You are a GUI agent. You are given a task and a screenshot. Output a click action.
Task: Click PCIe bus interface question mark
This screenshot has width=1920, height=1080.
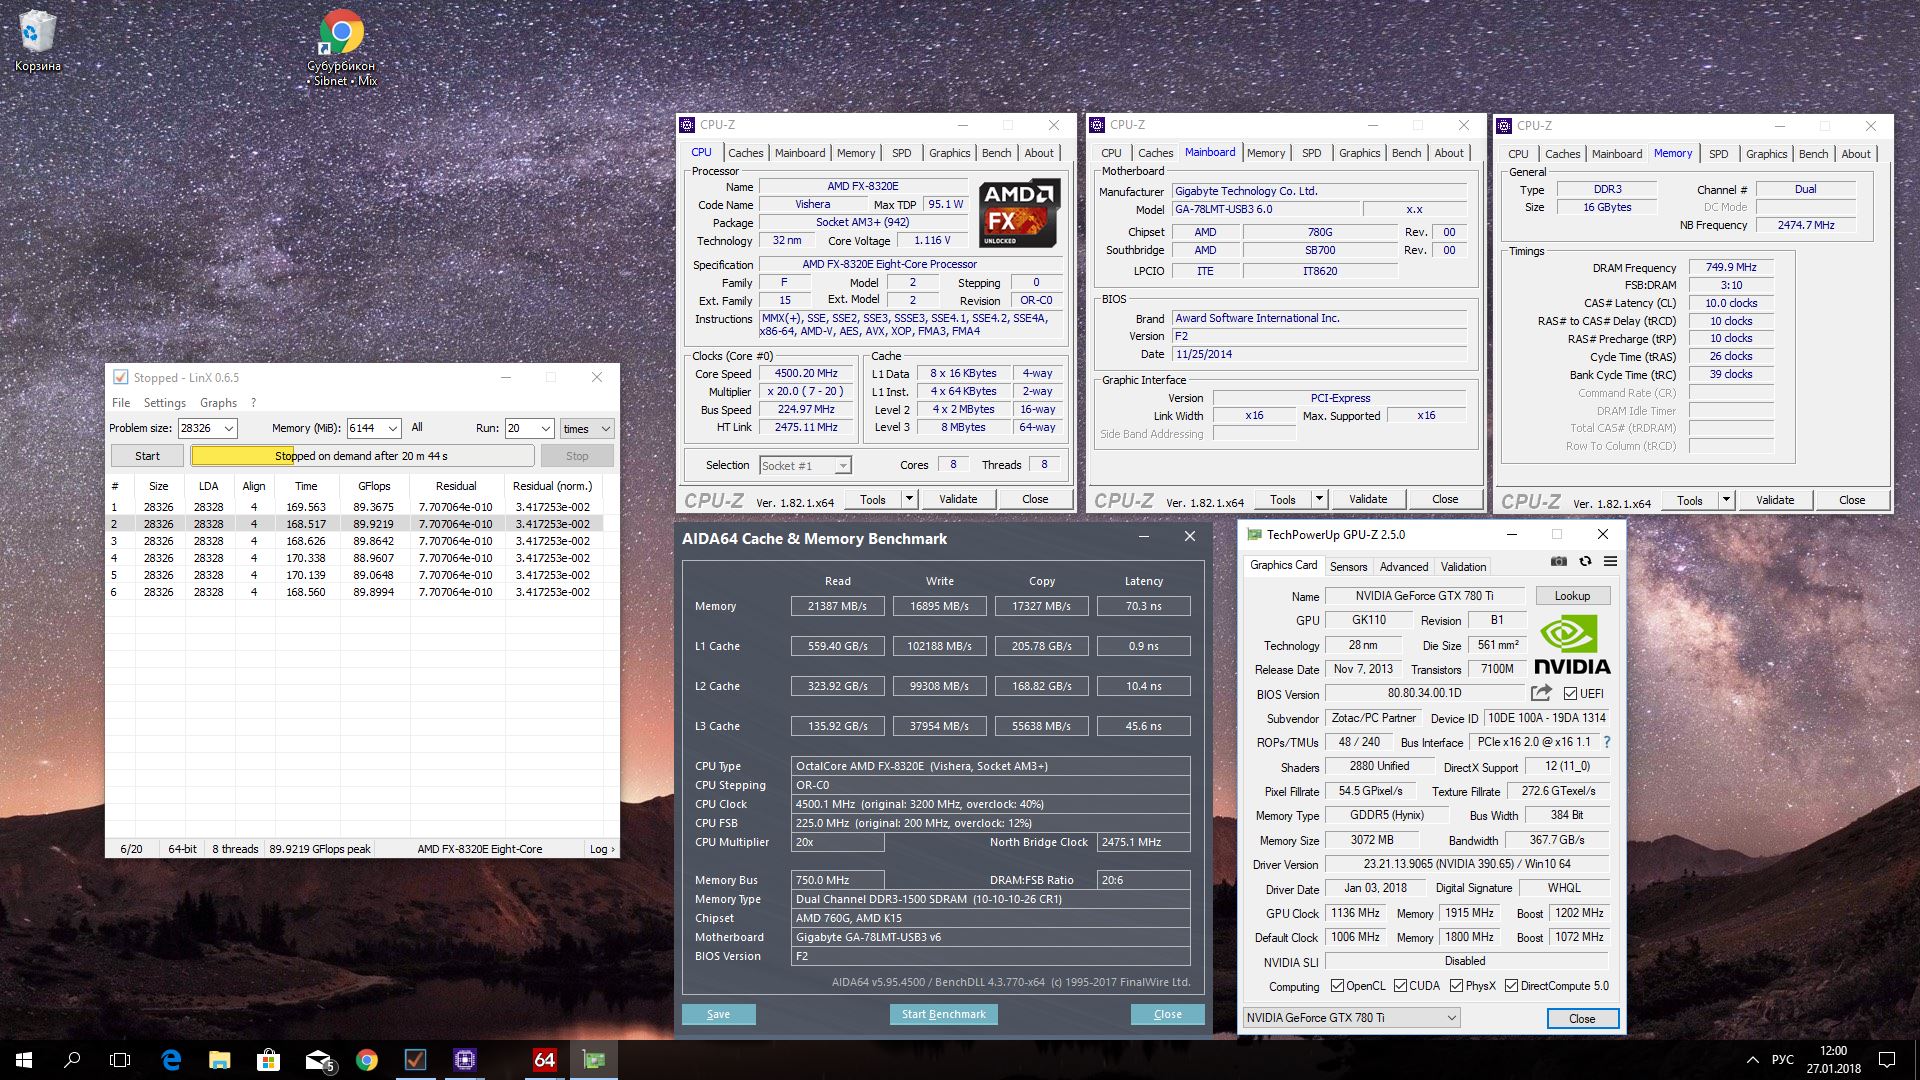(x=1607, y=742)
